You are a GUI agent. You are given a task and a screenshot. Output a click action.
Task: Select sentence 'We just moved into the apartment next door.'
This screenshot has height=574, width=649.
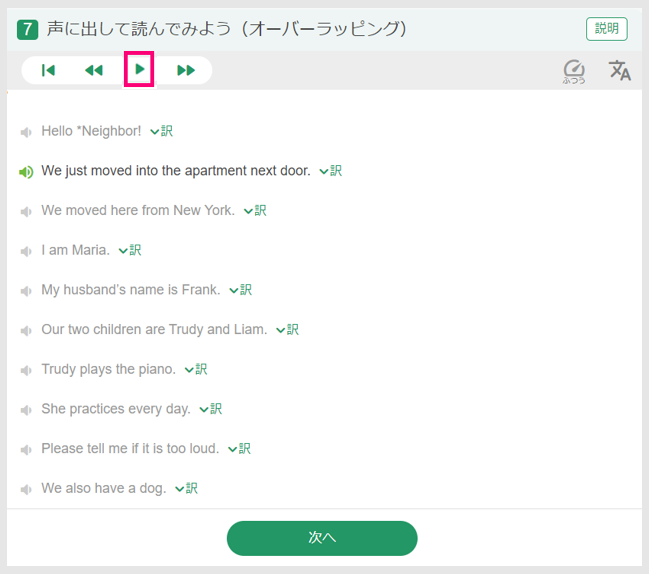tap(176, 171)
